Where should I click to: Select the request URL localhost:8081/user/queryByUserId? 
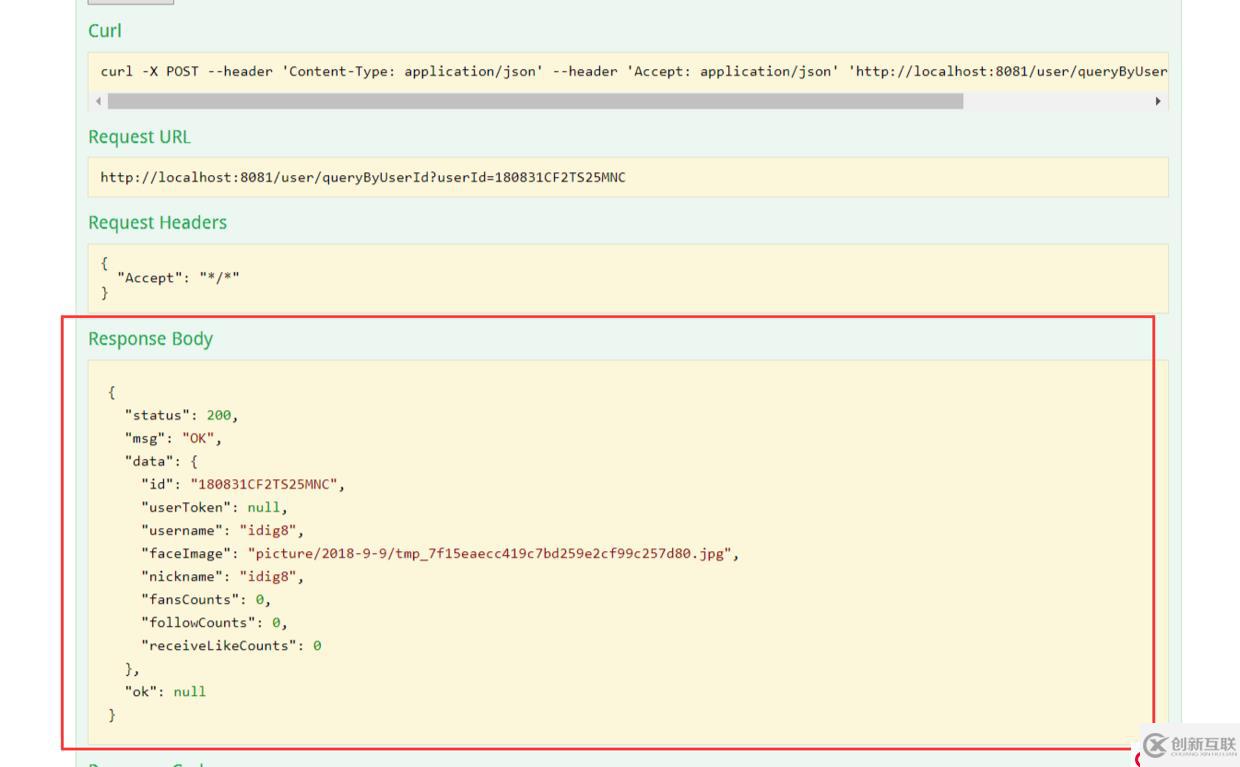pyautogui.click(x=363, y=178)
